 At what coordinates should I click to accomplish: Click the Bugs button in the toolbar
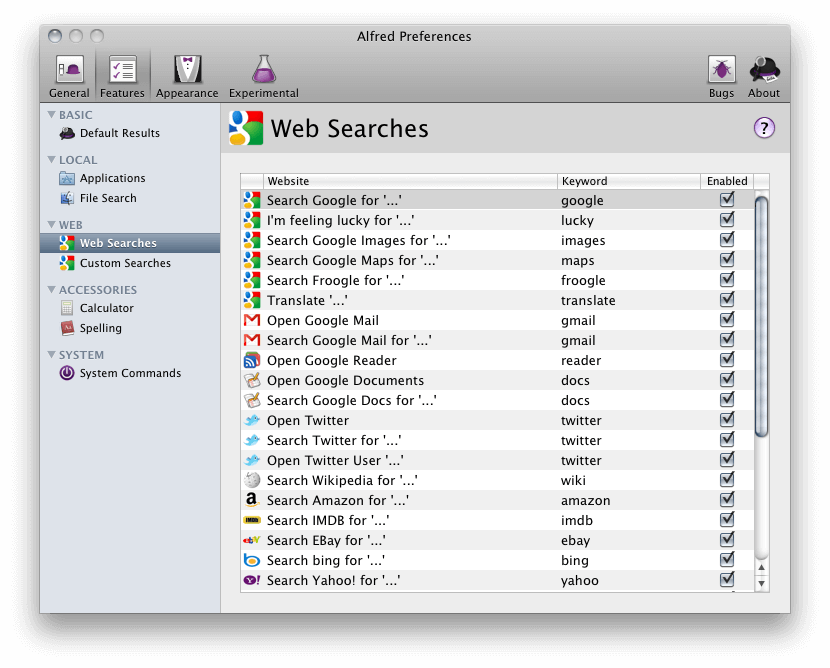click(721, 70)
